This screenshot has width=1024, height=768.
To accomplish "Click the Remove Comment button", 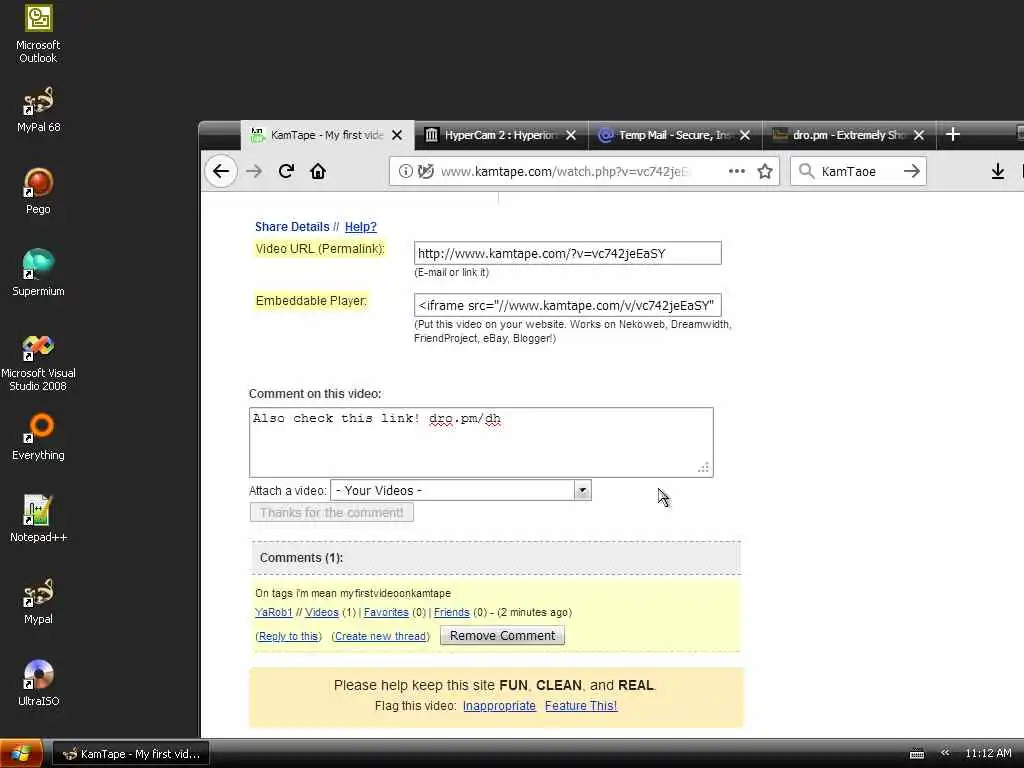I will pyautogui.click(x=502, y=635).
